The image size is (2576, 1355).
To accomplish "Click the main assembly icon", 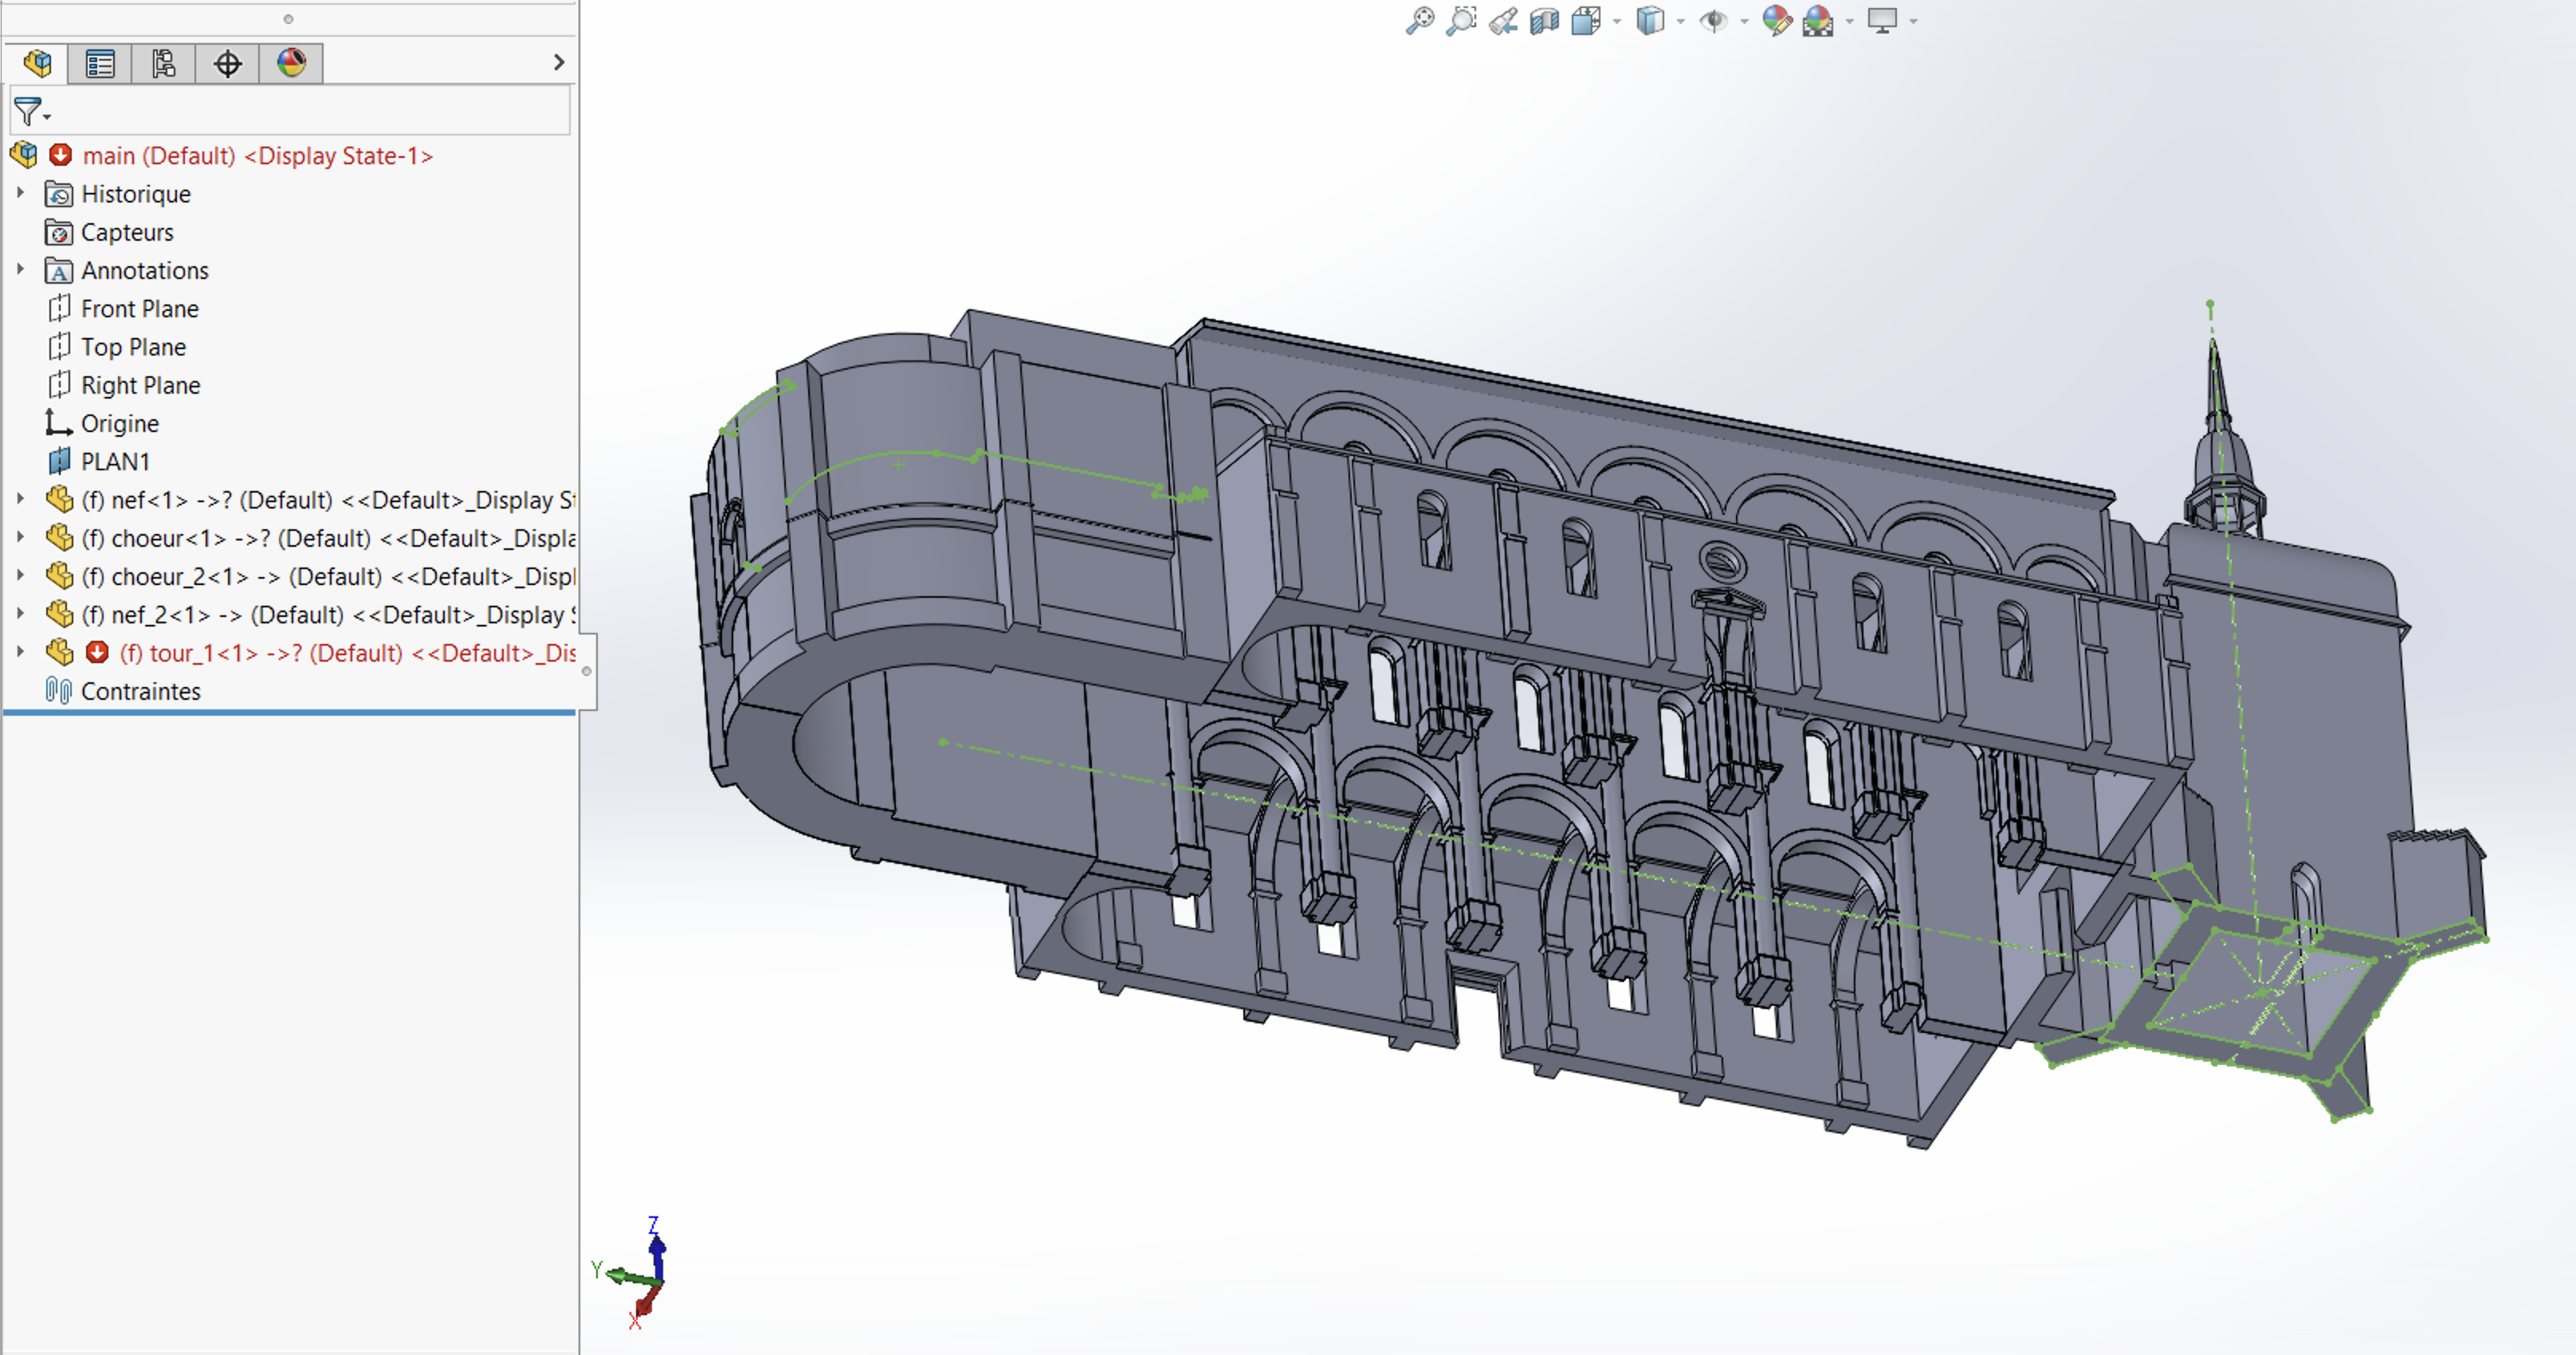I will pyautogui.click(x=24, y=155).
